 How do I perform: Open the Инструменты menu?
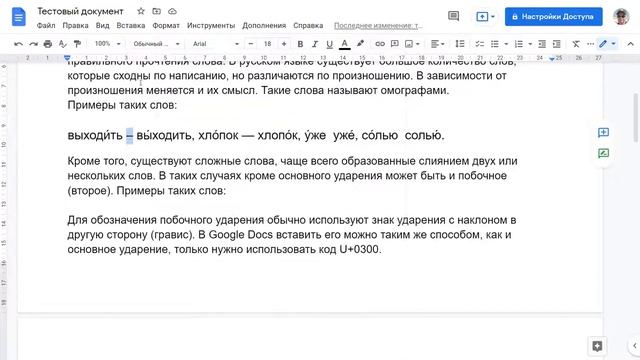pos(211,25)
